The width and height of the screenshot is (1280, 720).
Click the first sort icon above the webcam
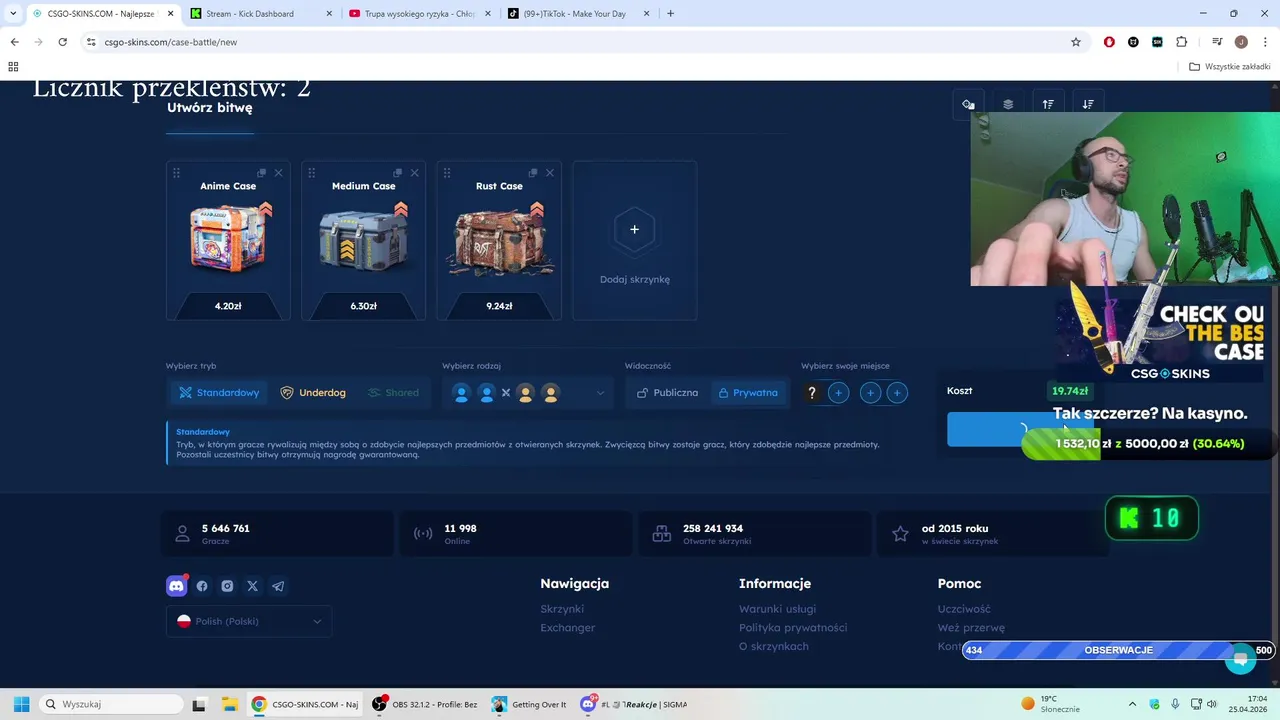[968, 104]
